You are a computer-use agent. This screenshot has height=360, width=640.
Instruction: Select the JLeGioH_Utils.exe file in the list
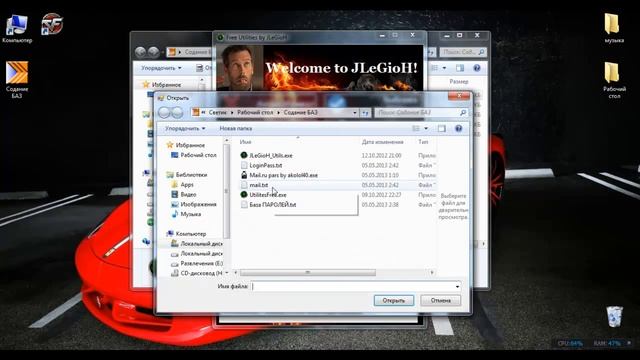tap(271, 156)
